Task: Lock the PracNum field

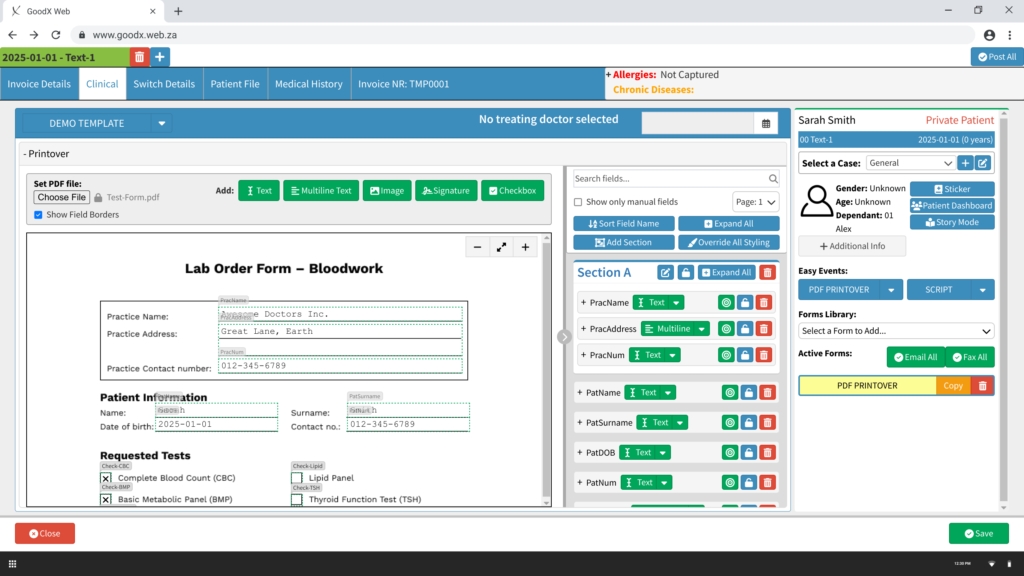Action: 744,355
